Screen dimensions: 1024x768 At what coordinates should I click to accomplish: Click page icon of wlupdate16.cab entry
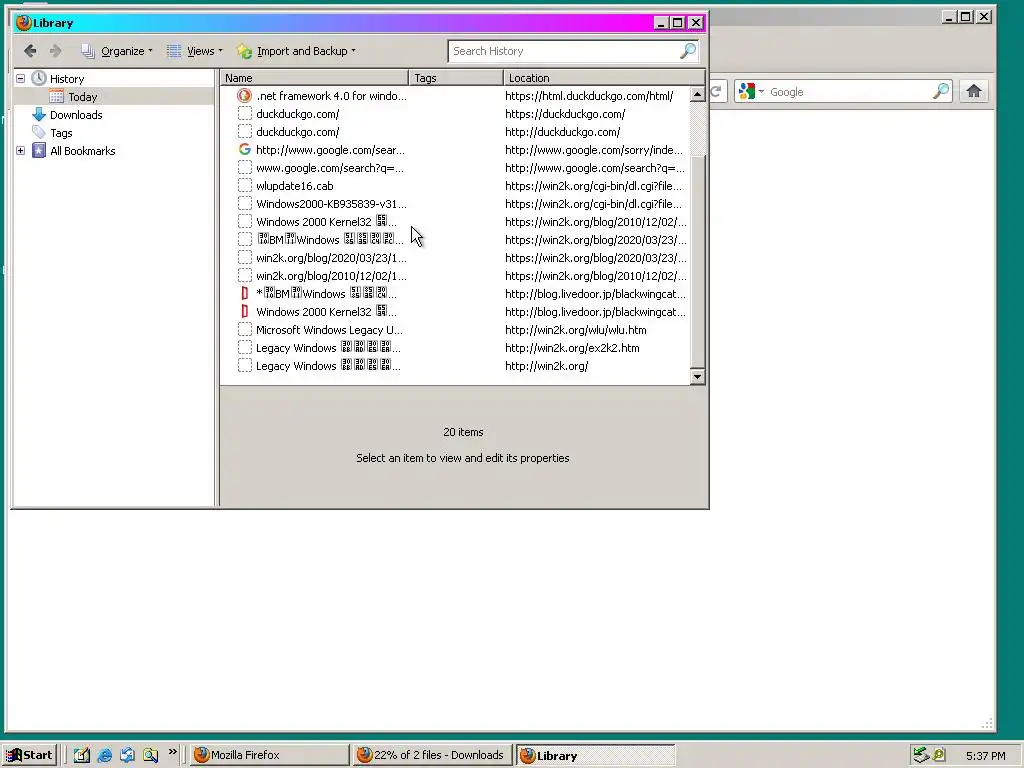(x=244, y=186)
